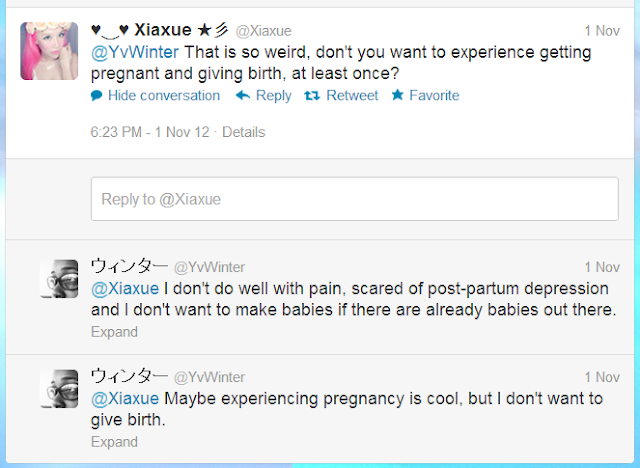
Task: Open the Details link beside the timestamp
Action: pyautogui.click(x=244, y=132)
